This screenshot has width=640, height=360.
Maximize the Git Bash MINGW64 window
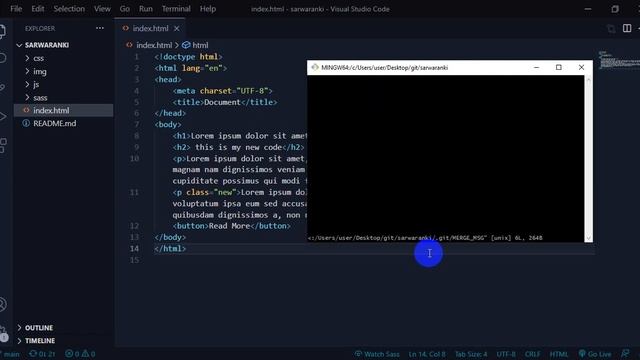coord(559,67)
